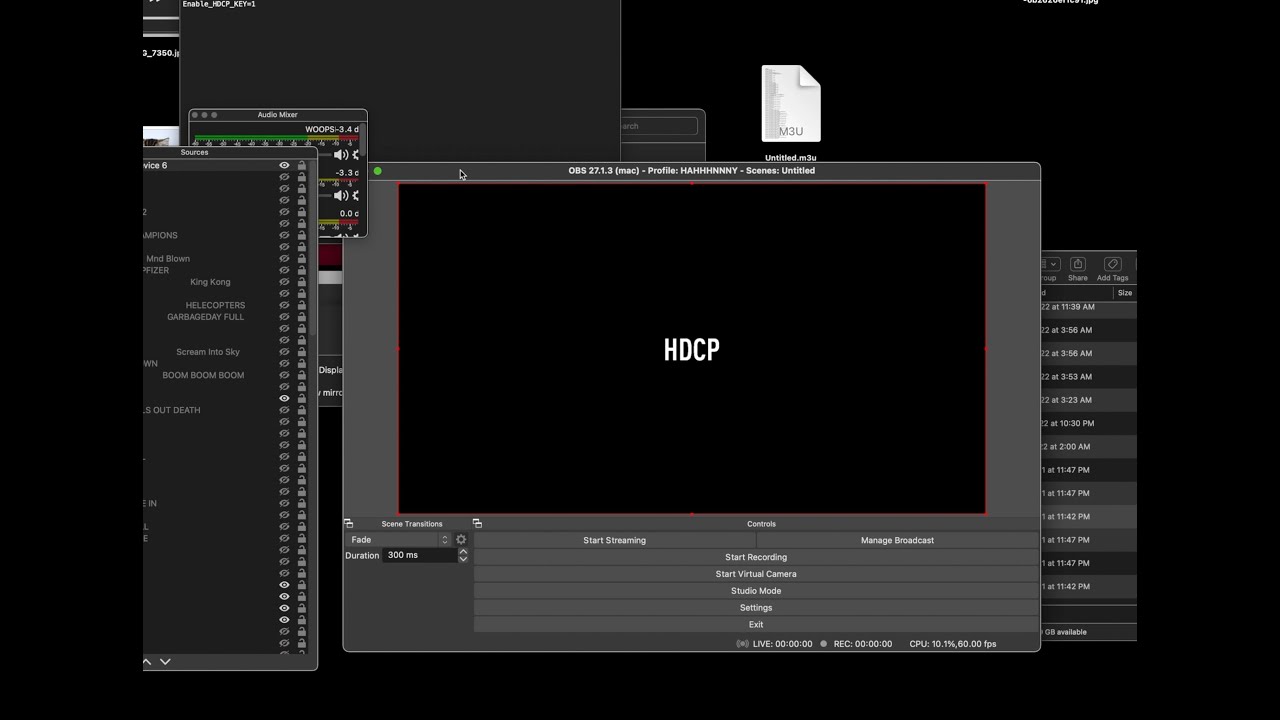Viewport: 1280px width, 720px height.
Task: Select the GARBAGEDAY FULL source row
Action: pyautogui.click(x=226, y=317)
